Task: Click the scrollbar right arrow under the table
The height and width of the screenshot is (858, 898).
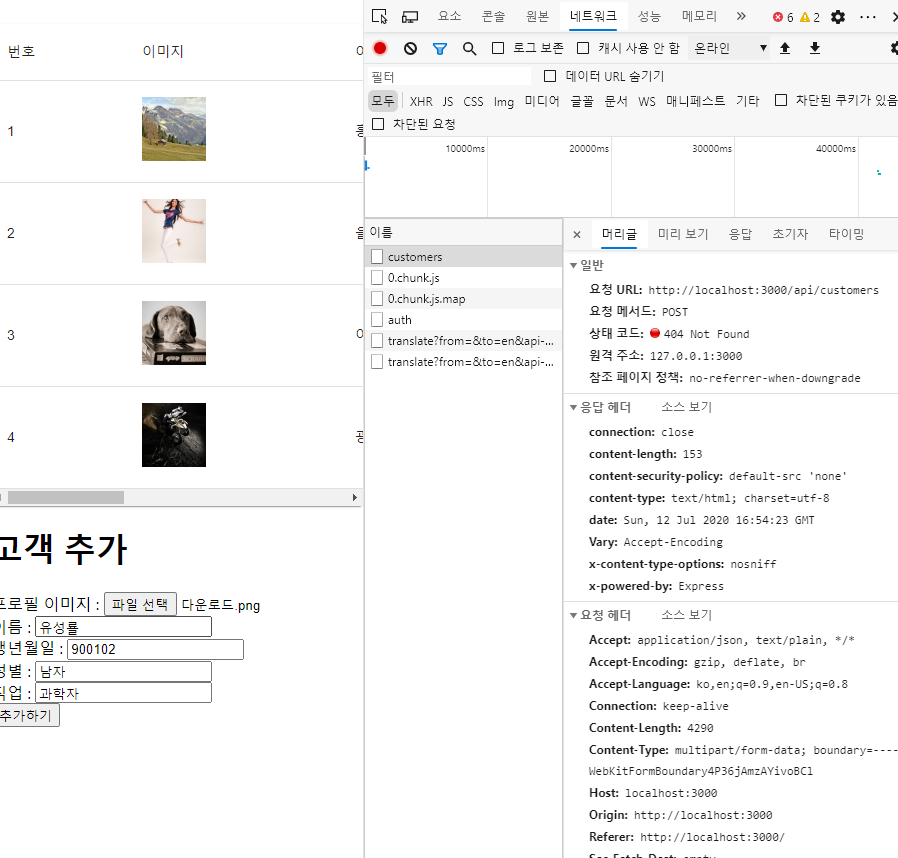Action: point(355,497)
